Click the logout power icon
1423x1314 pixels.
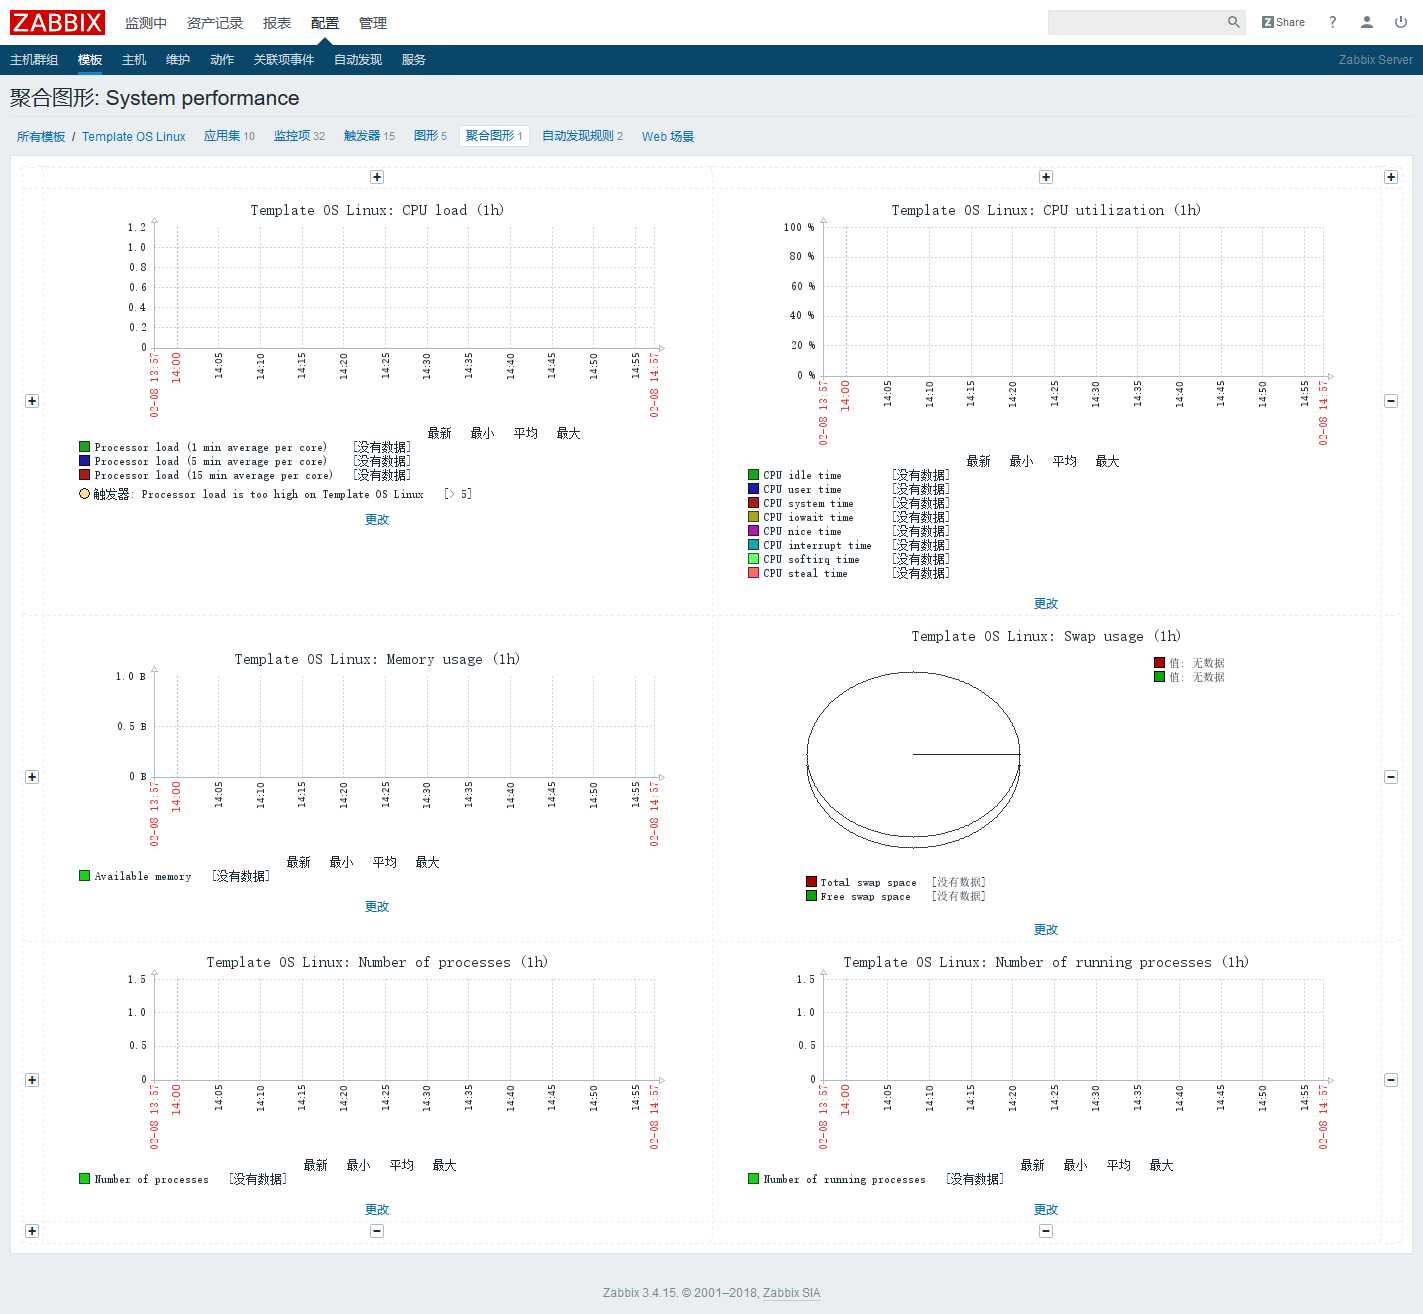click(1401, 22)
